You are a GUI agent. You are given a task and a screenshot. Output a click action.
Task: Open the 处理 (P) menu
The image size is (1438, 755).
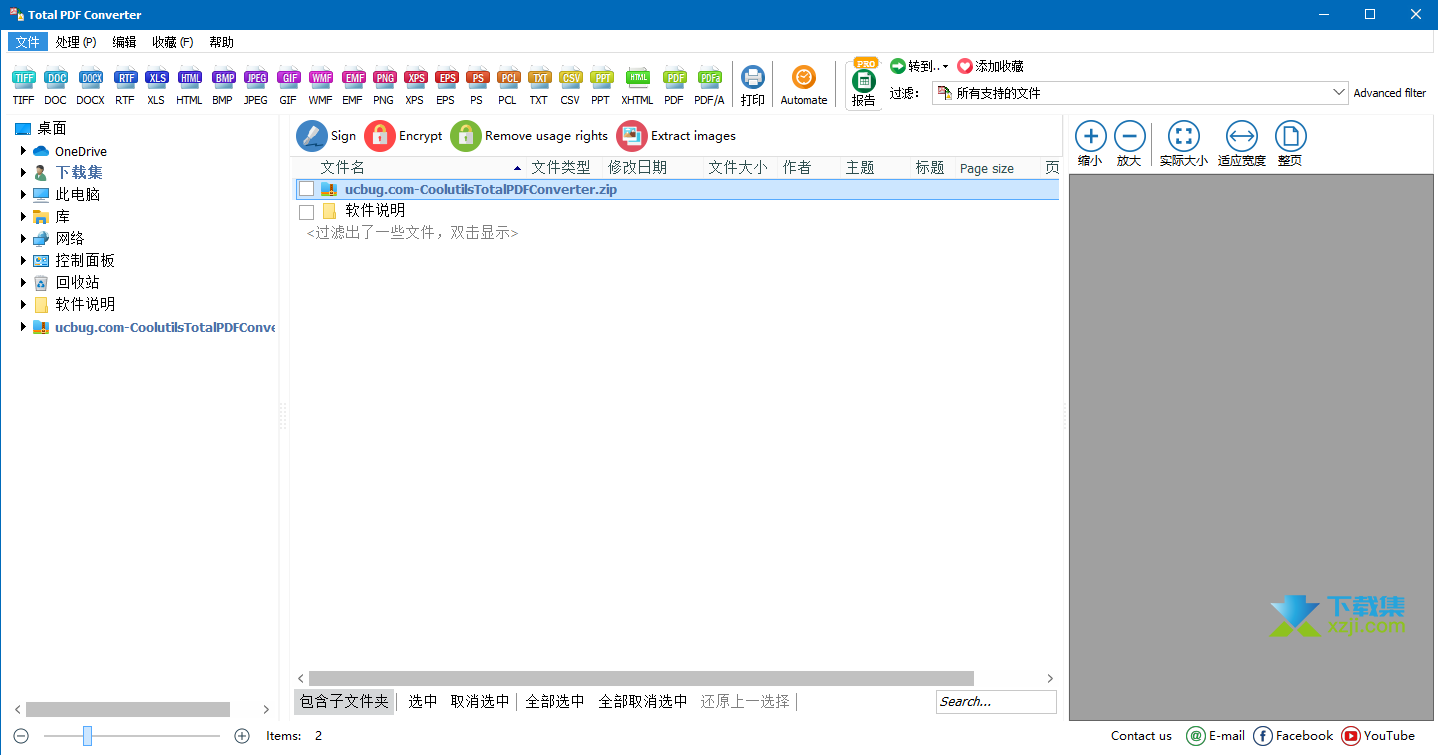[76, 42]
